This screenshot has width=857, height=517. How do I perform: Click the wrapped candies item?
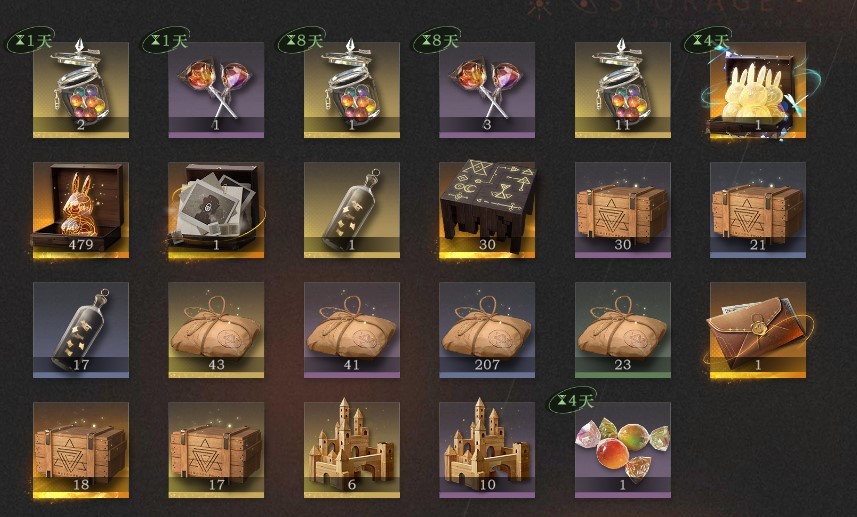point(623,450)
